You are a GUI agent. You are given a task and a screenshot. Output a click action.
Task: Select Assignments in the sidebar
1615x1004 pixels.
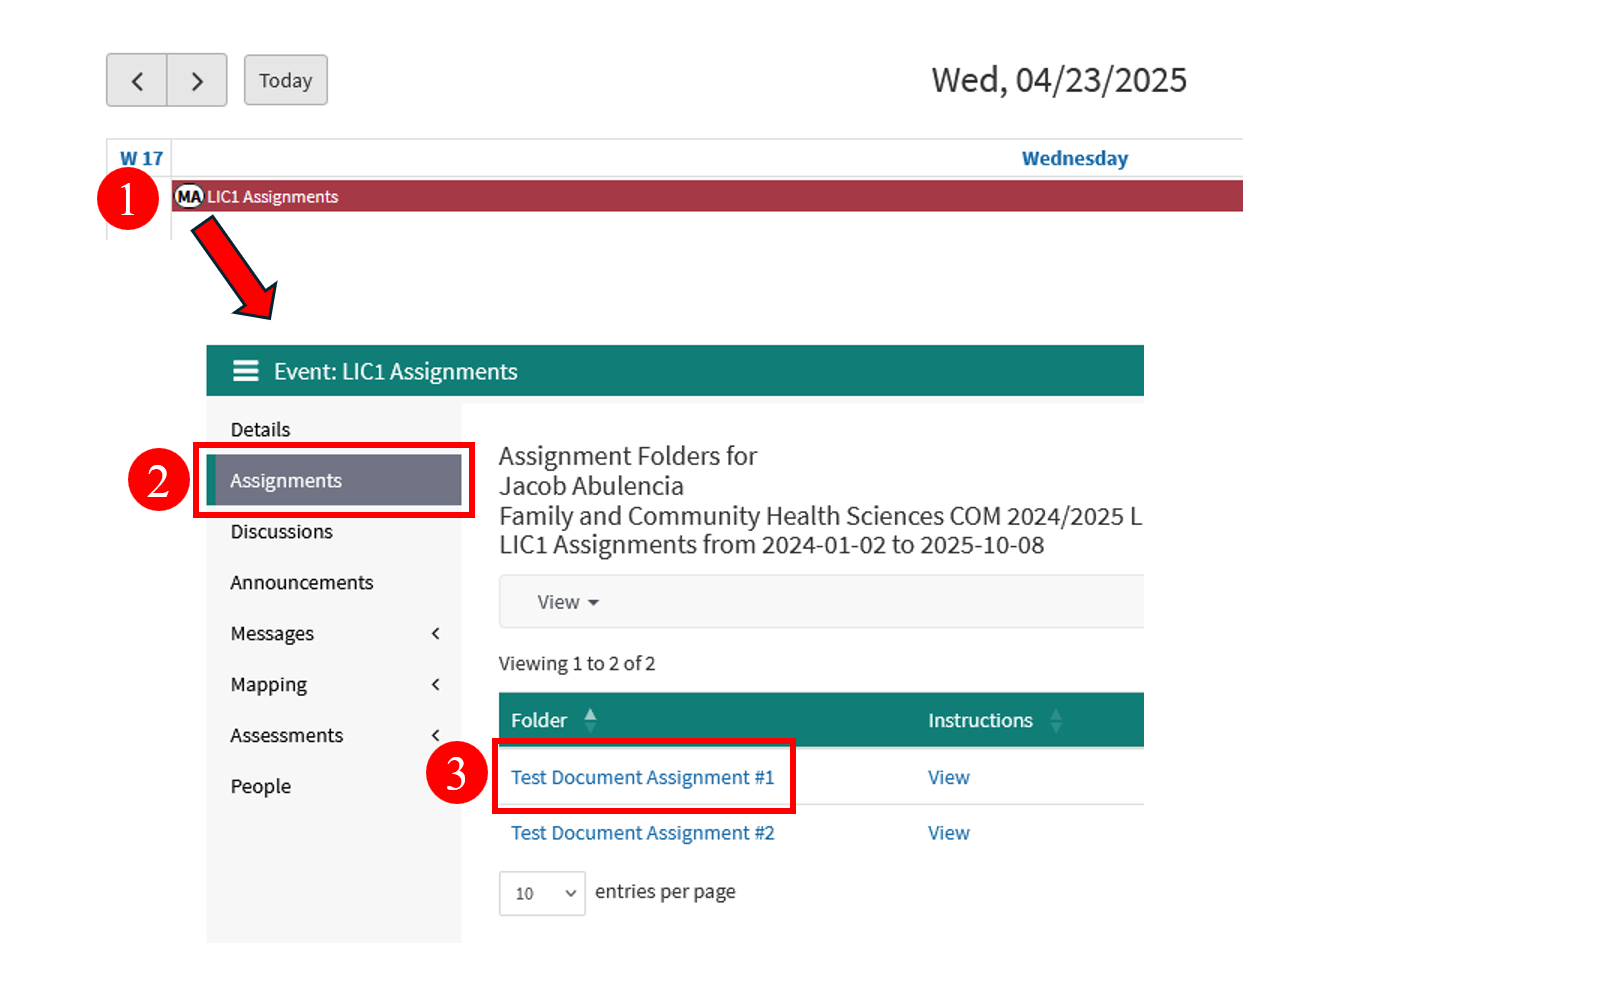334,480
